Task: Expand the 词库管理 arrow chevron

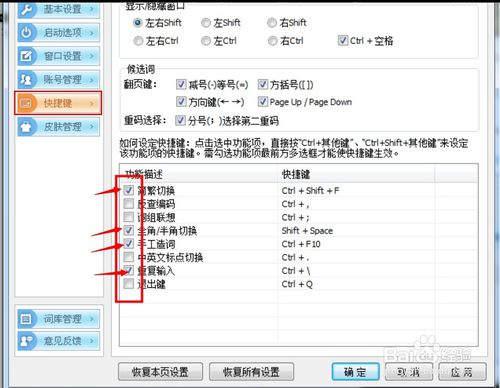Action: pyautogui.click(x=92, y=319)
